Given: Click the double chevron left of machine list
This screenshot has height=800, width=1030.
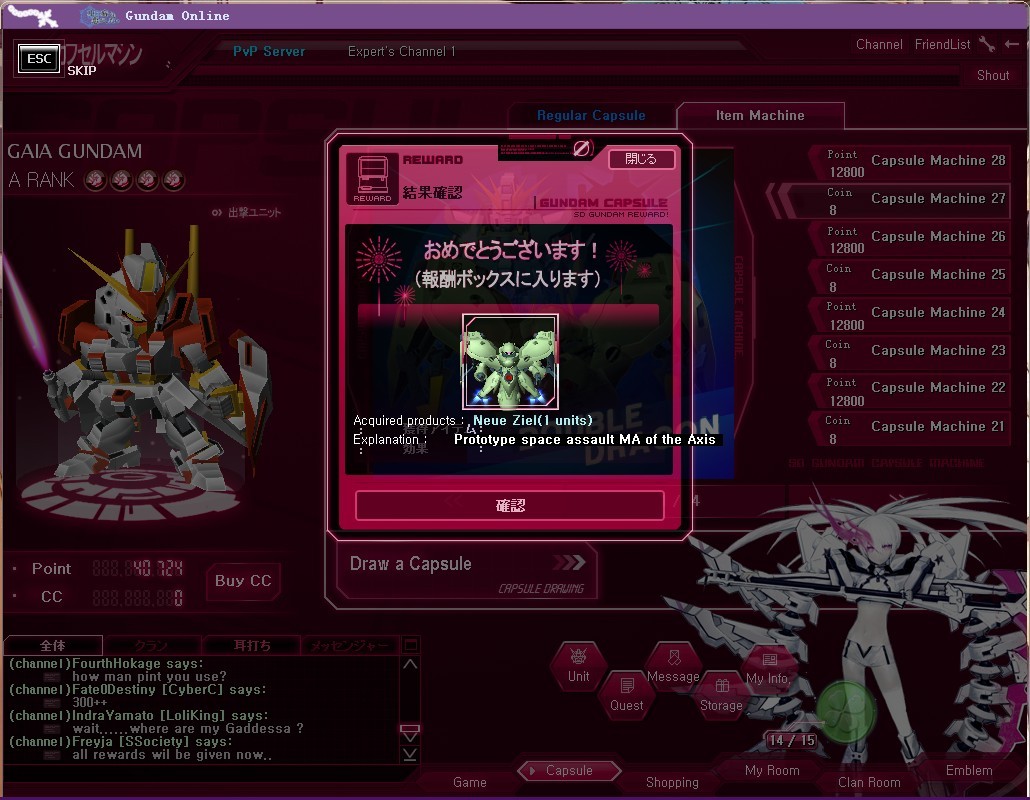Looking at the screenshot, I should (780, 200).
